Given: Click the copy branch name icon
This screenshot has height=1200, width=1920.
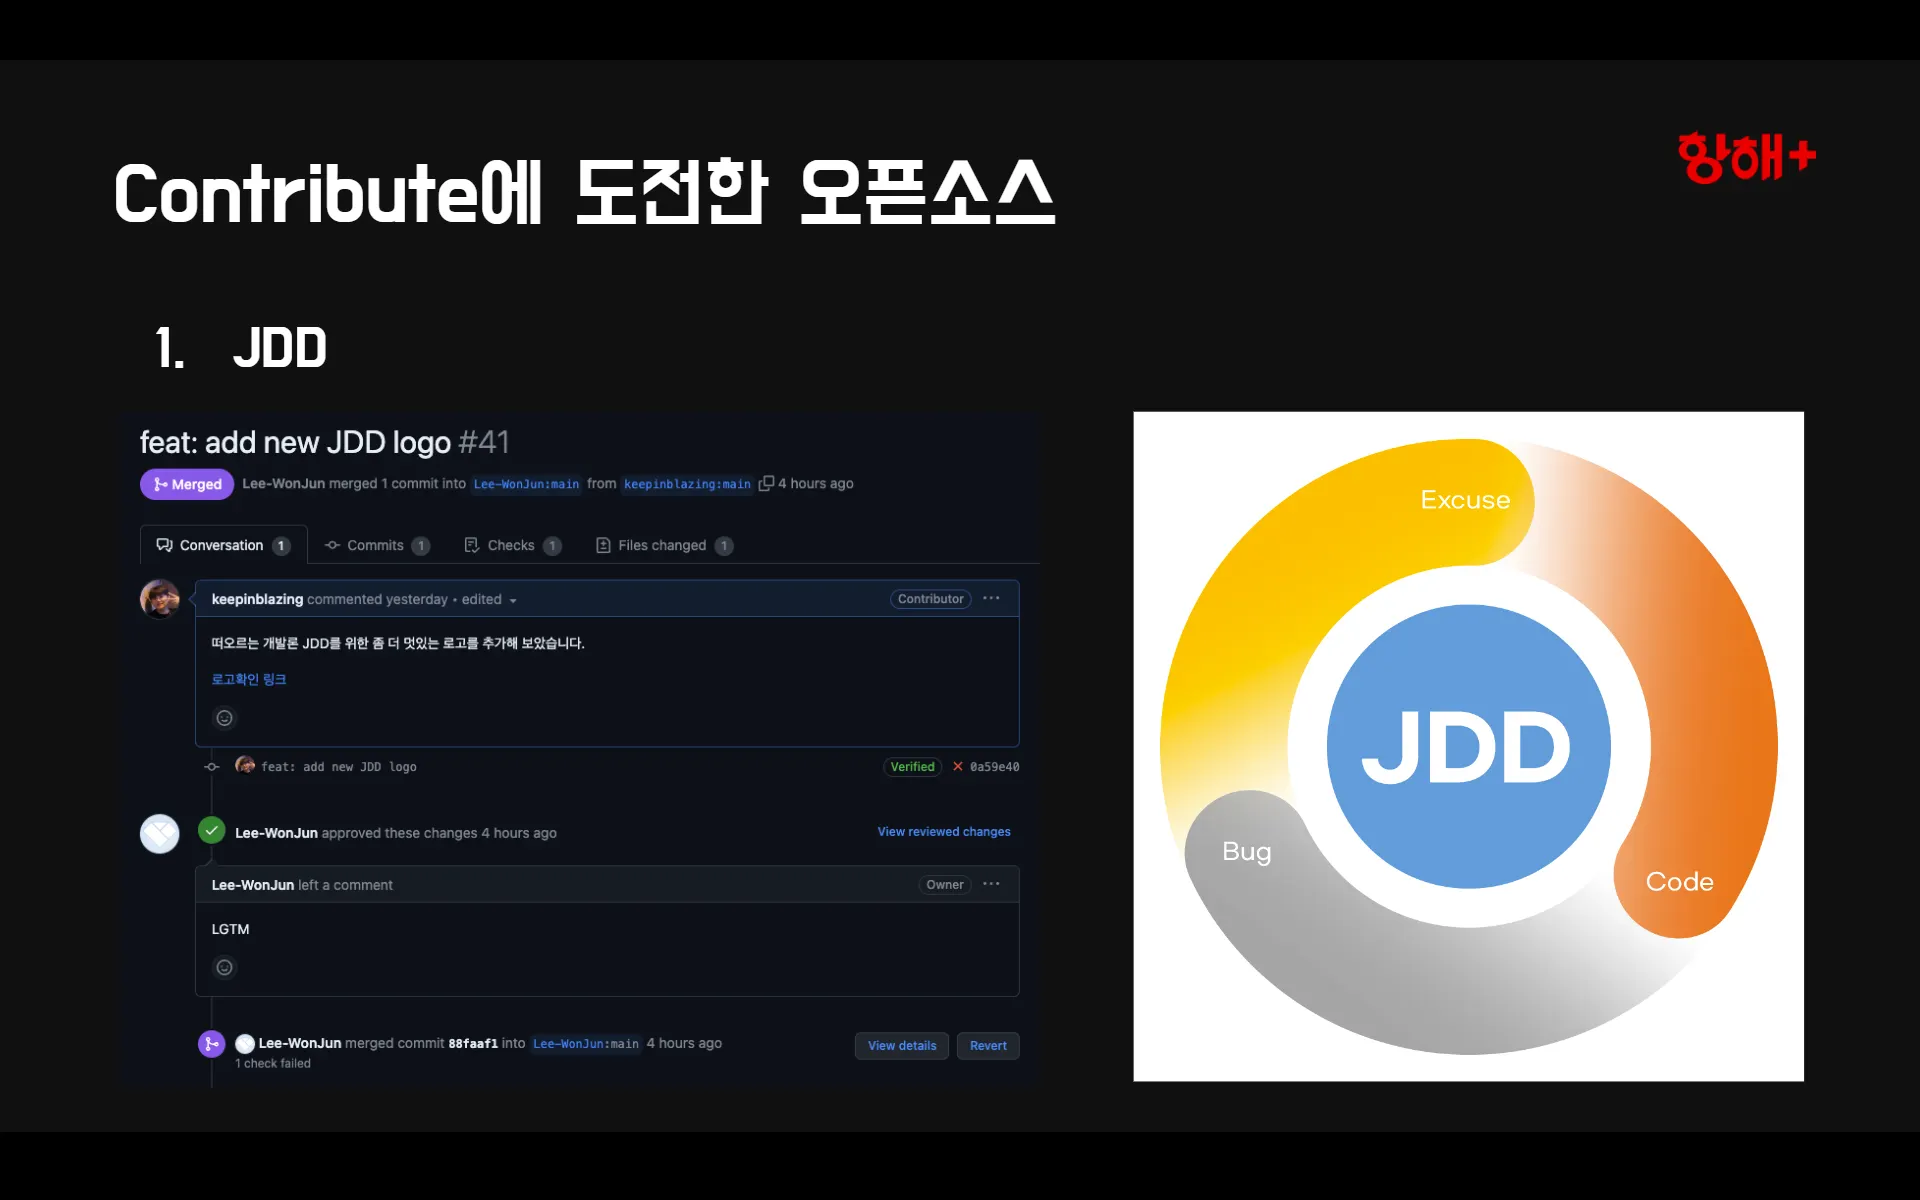Looking at the screenshot, I should 766,483.
